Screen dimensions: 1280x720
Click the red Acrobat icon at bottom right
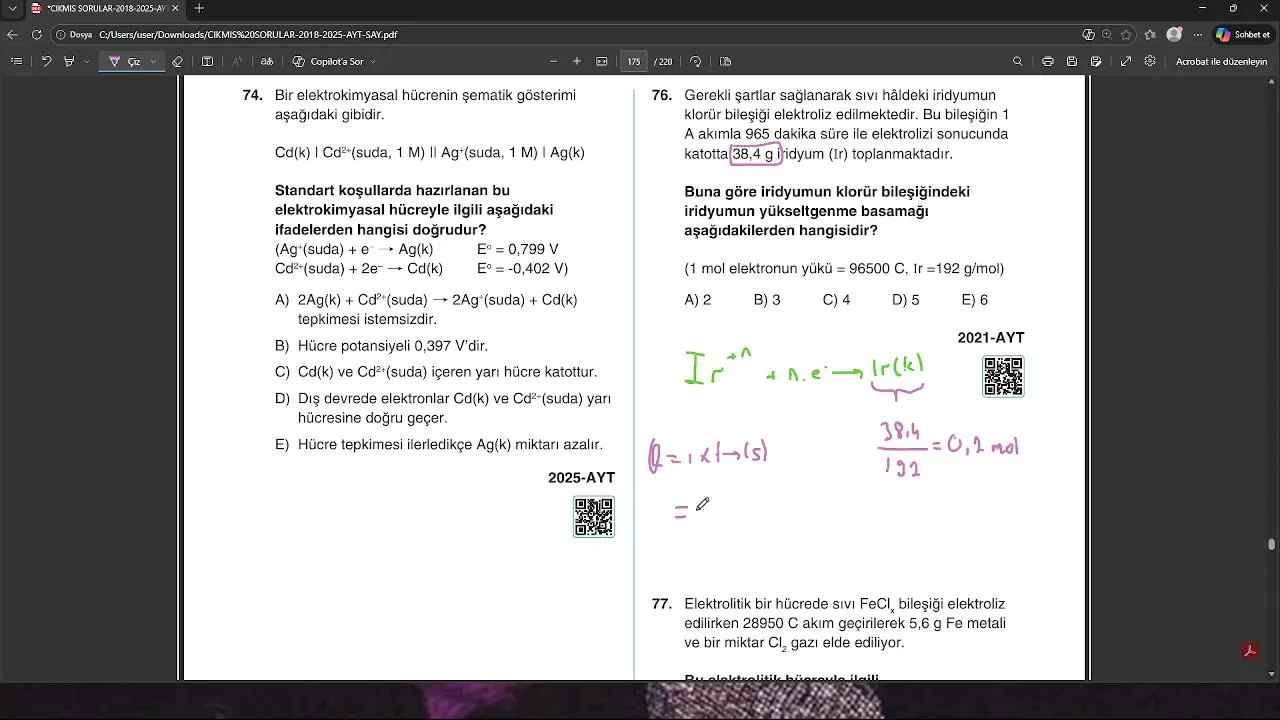coord(1250,651)
